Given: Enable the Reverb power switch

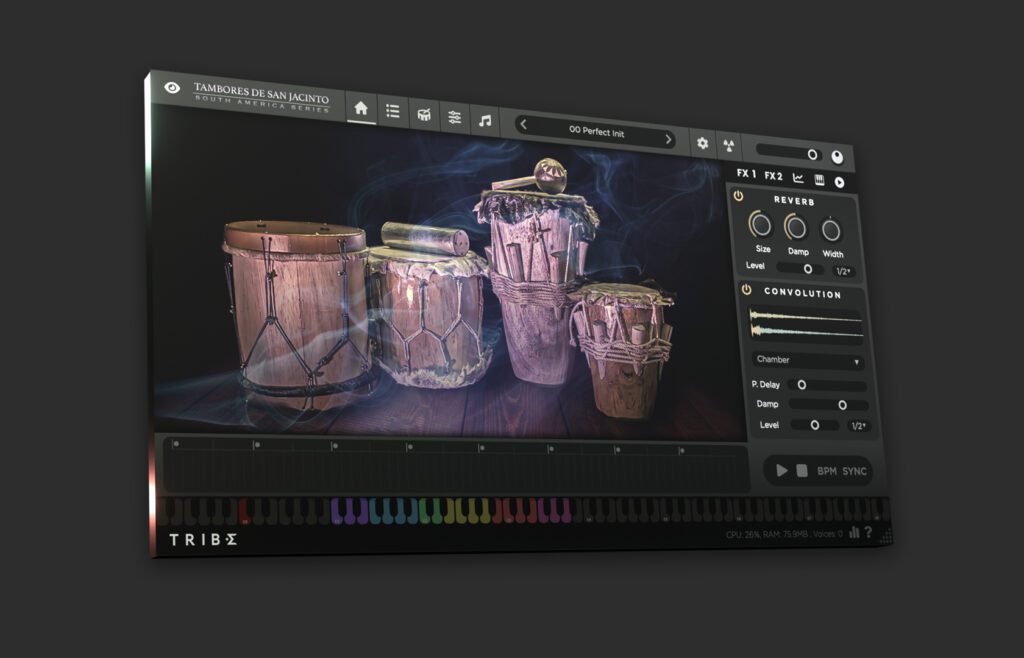Looking at the screenshot, I should pyautogui.click(x=738, y=197).
